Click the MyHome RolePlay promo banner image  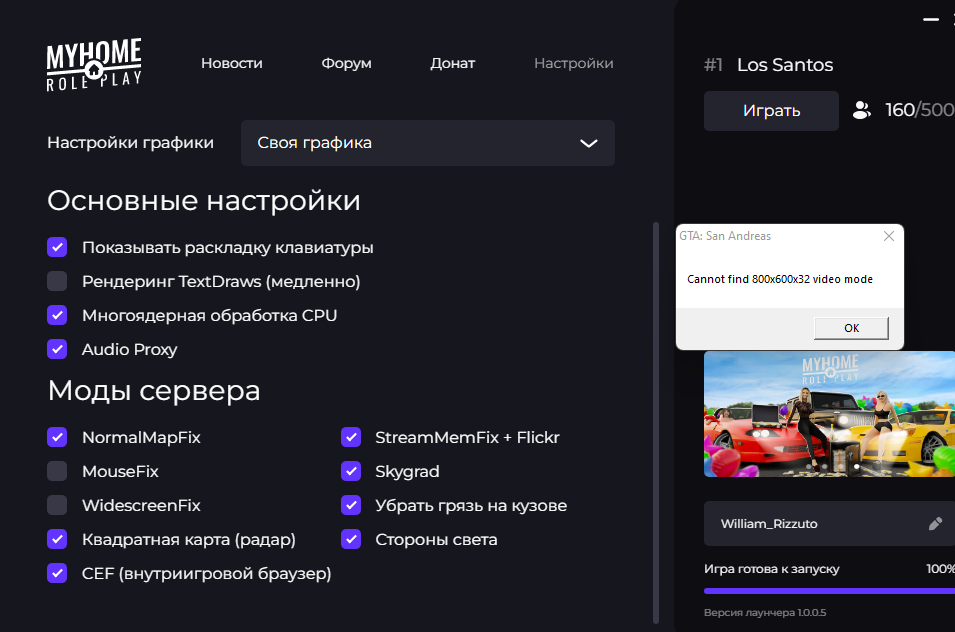tap(830, 414)
